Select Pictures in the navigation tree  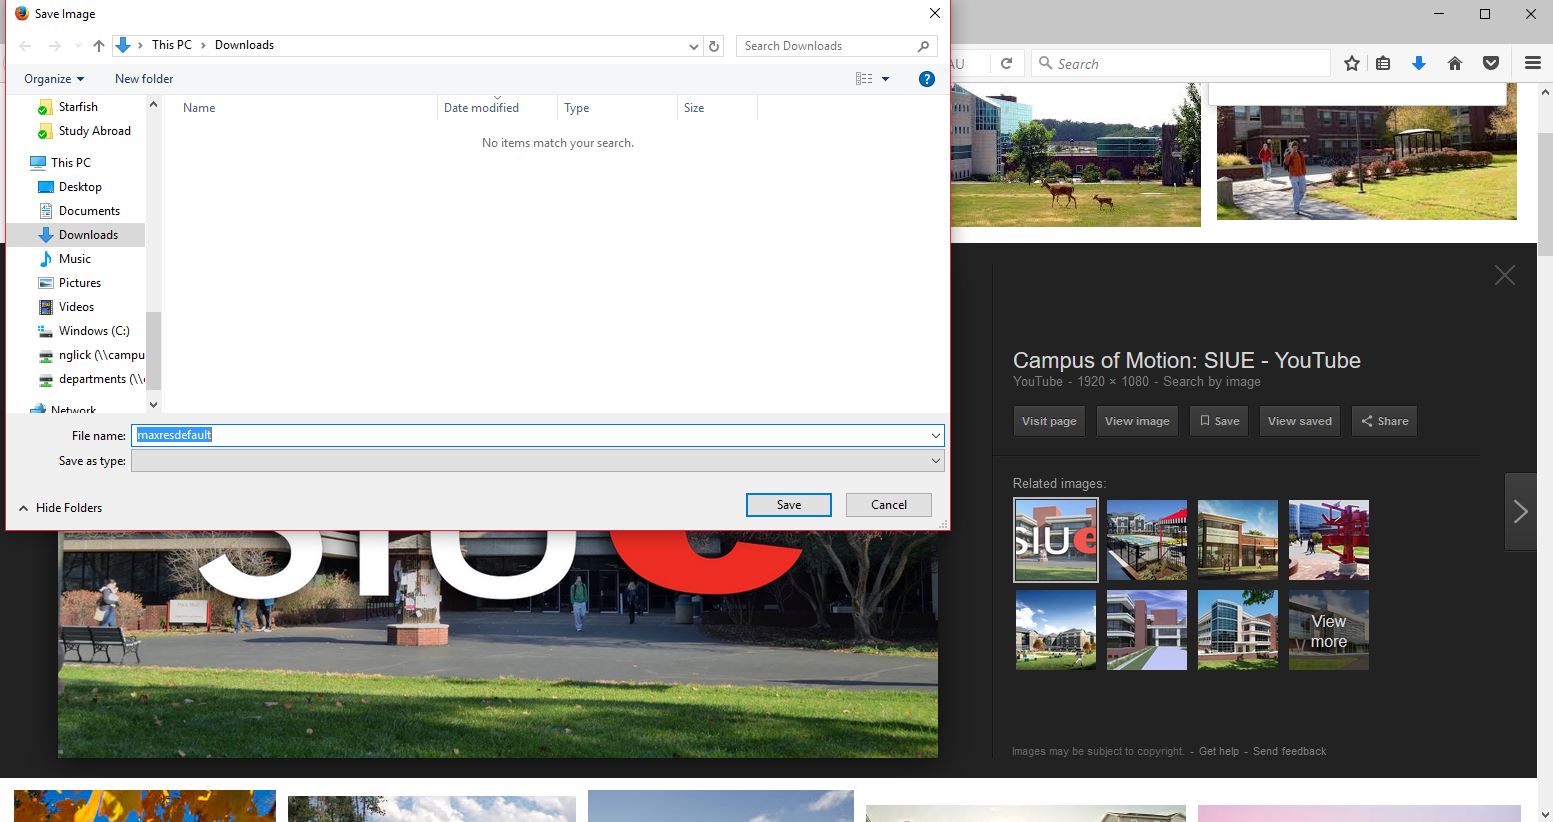[79, 283]
